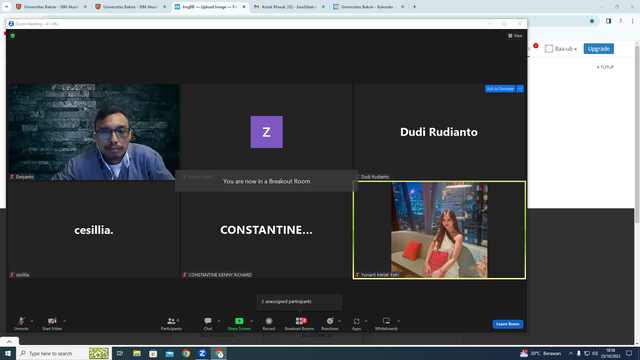Toggle Chrome side panel icon
Screen dimensions: 640x360
[608, 21]
